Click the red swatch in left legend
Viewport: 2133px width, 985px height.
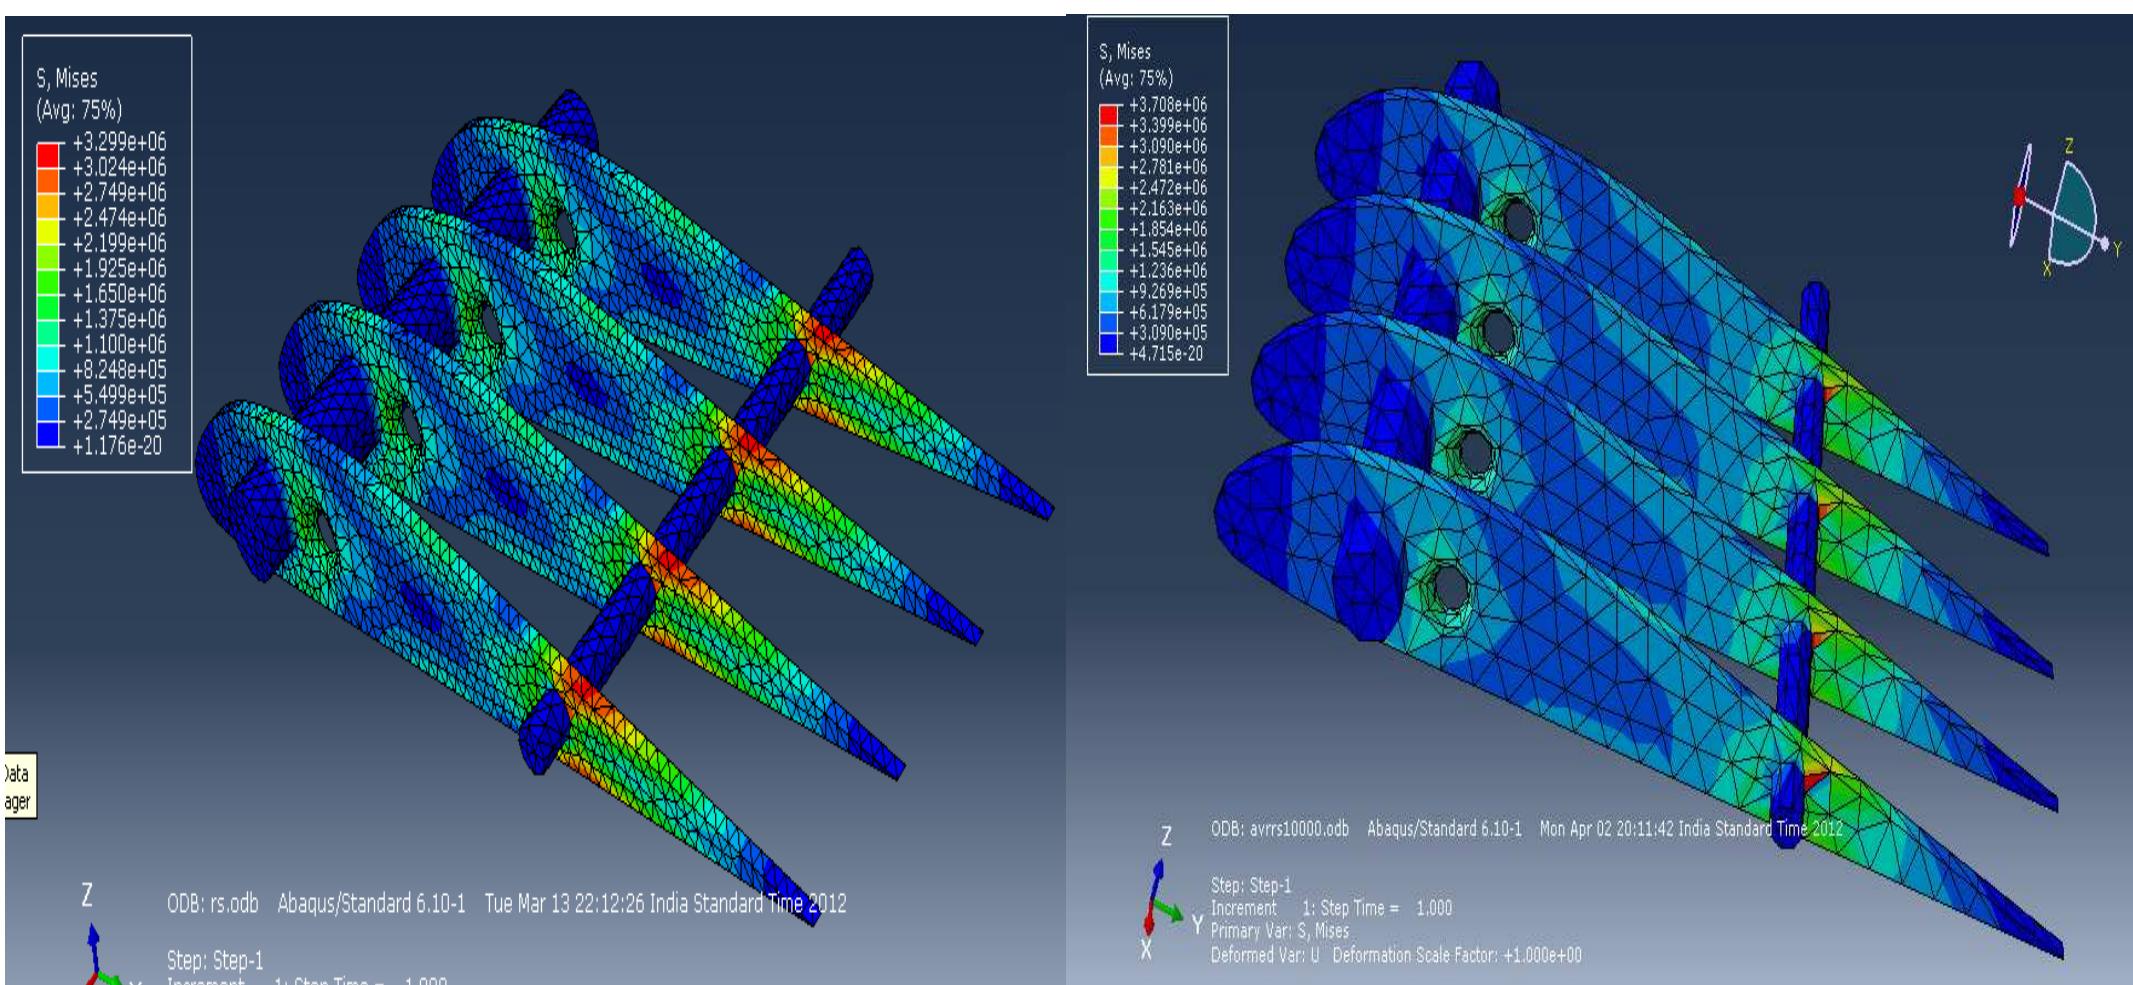(x=49, y=154)
